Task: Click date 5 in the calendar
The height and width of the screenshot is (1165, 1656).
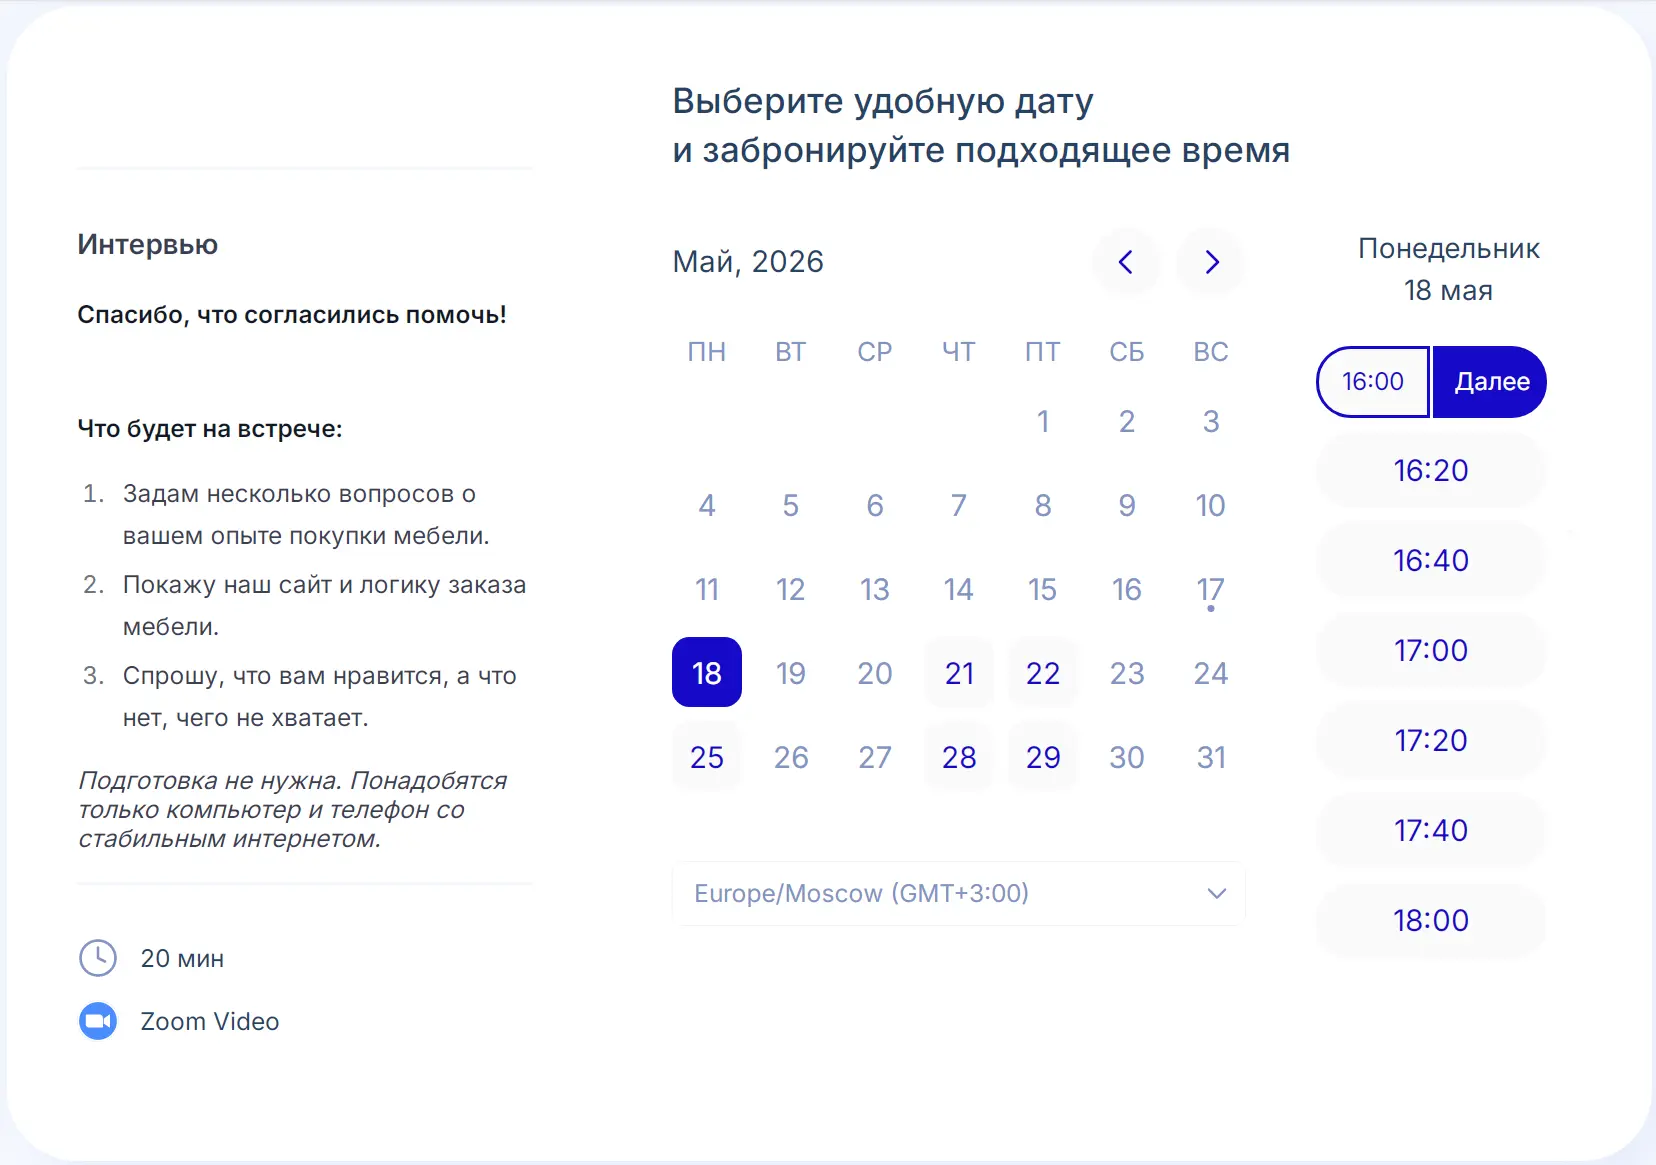Action: [x=791, y=505]
